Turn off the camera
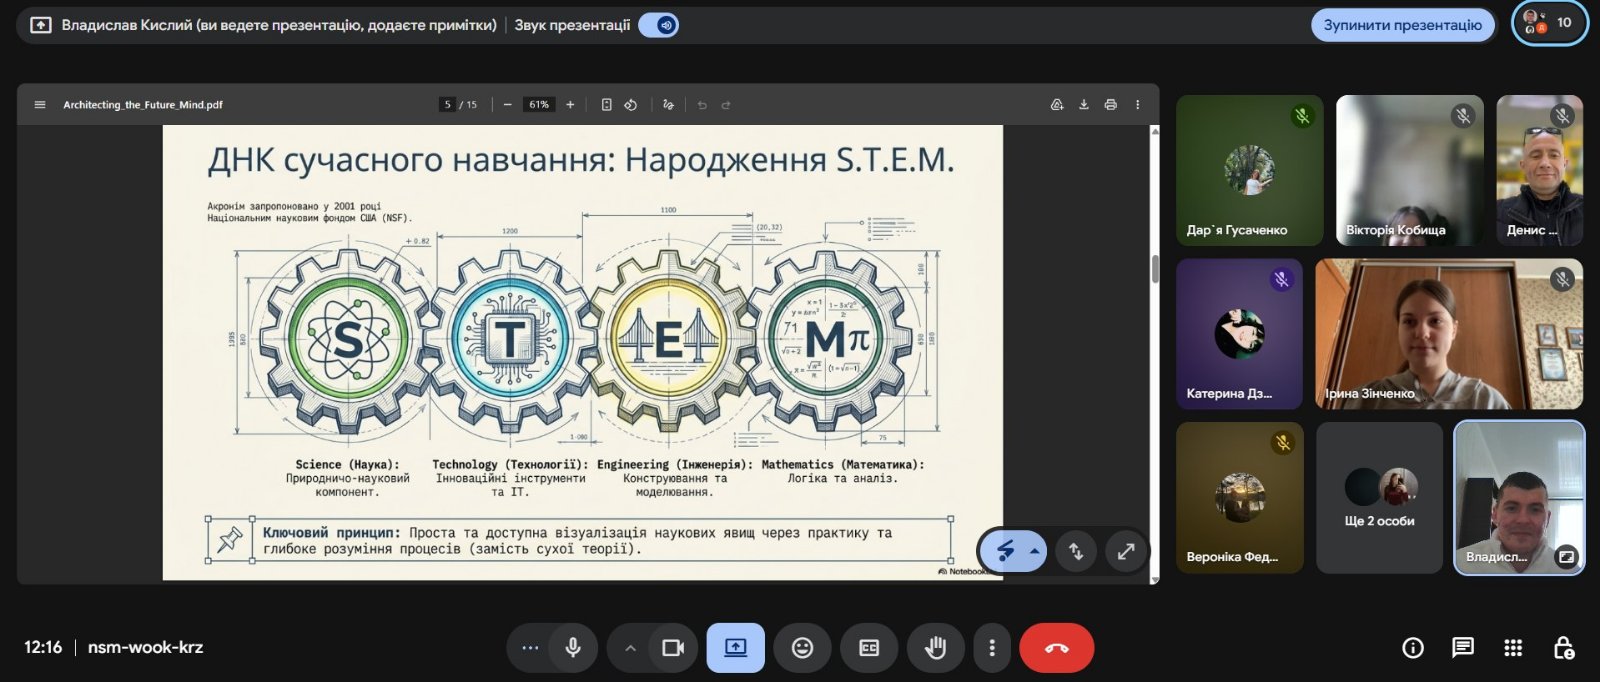The image size is (1600, 682). pos(673,648)
